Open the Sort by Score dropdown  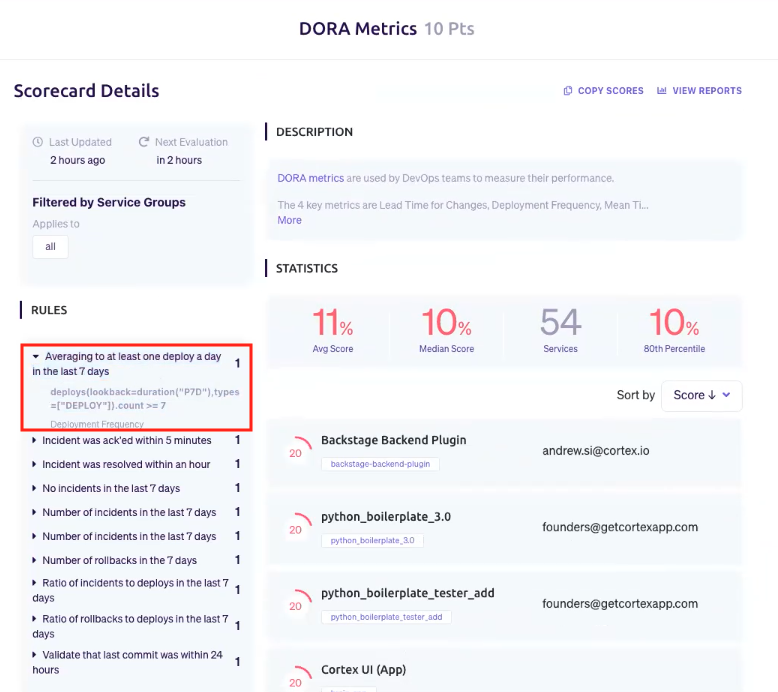(702, 395)
